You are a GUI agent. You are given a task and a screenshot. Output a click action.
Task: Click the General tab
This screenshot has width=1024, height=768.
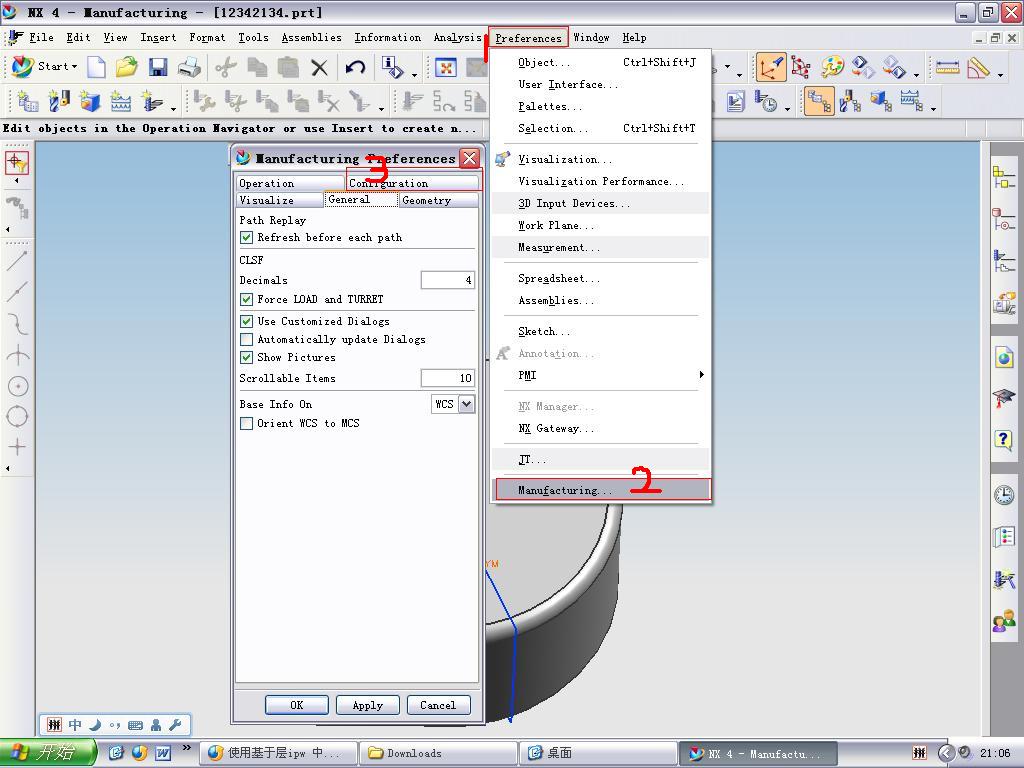(x=361, y=200)
